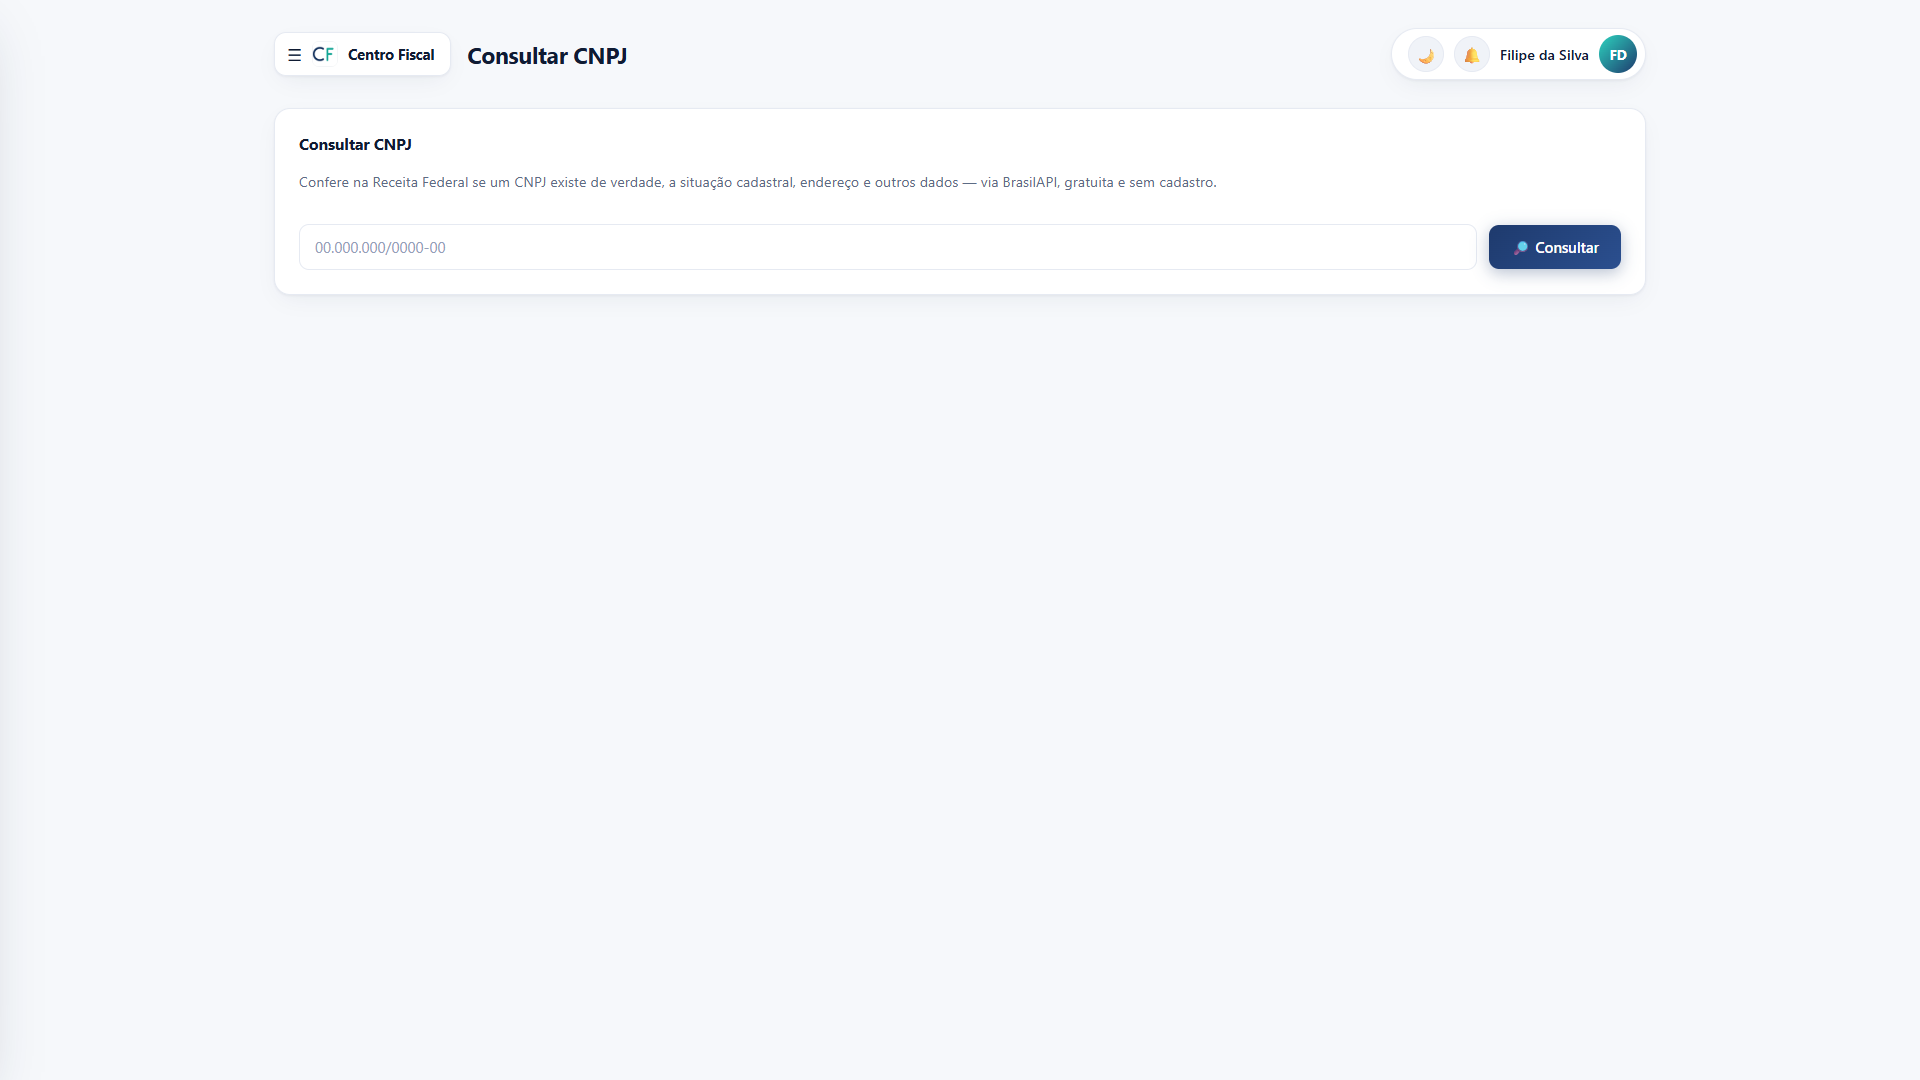Click the CF logo icon
The image size is (1920, 1080).
[x=323, y=55]
